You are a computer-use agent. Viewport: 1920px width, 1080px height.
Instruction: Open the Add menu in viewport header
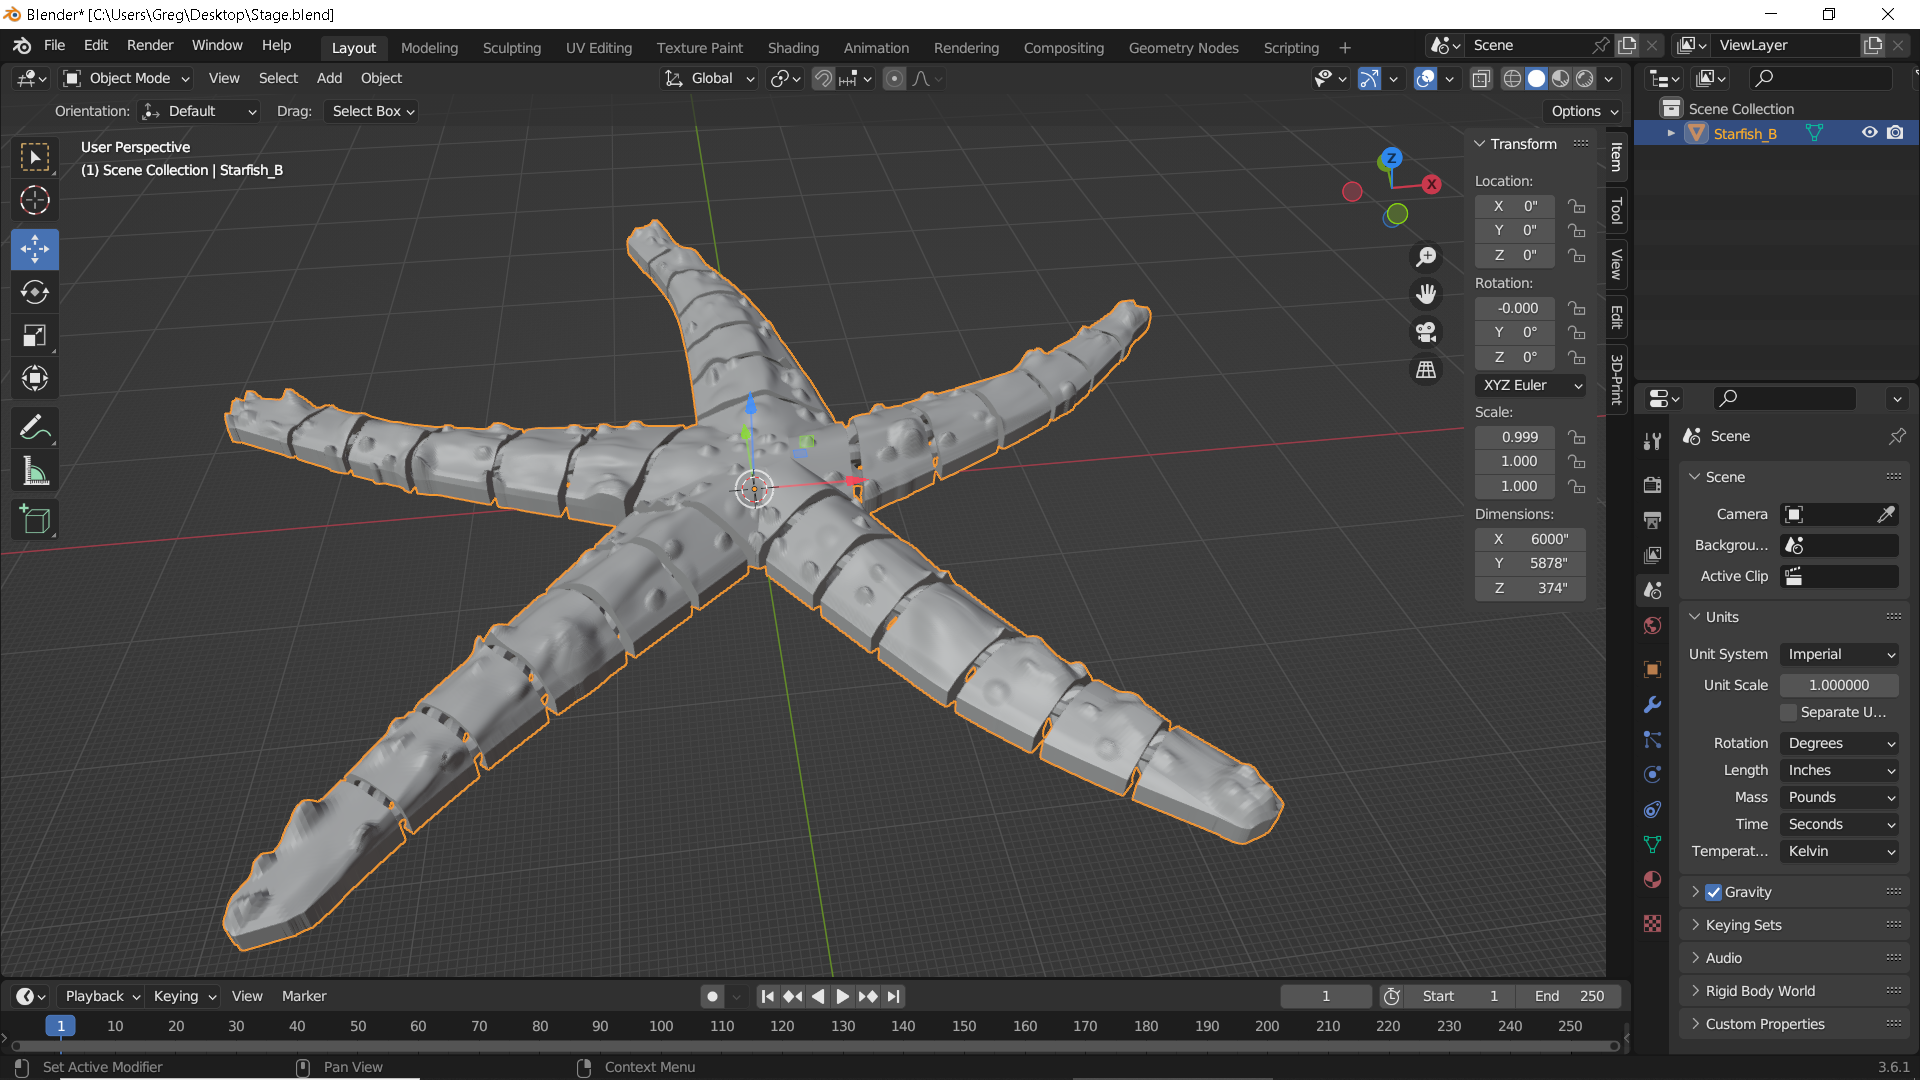point(329,78)
